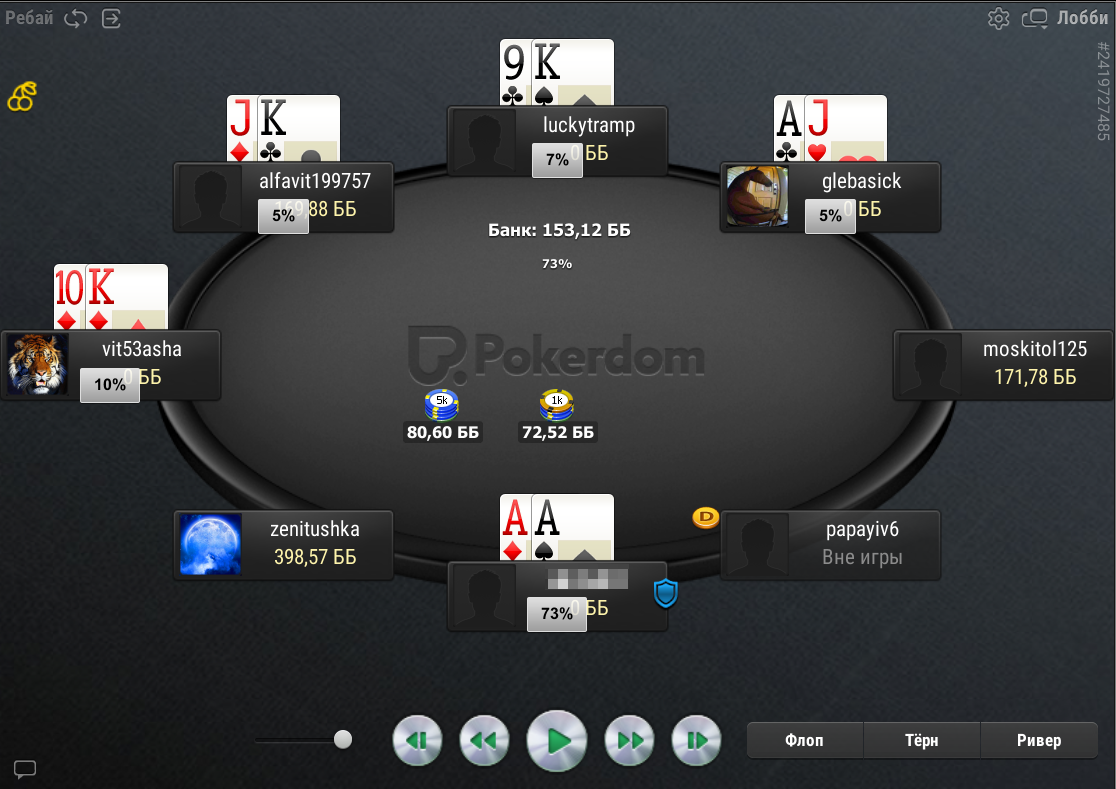Click the Ребай button

point(29,18)
